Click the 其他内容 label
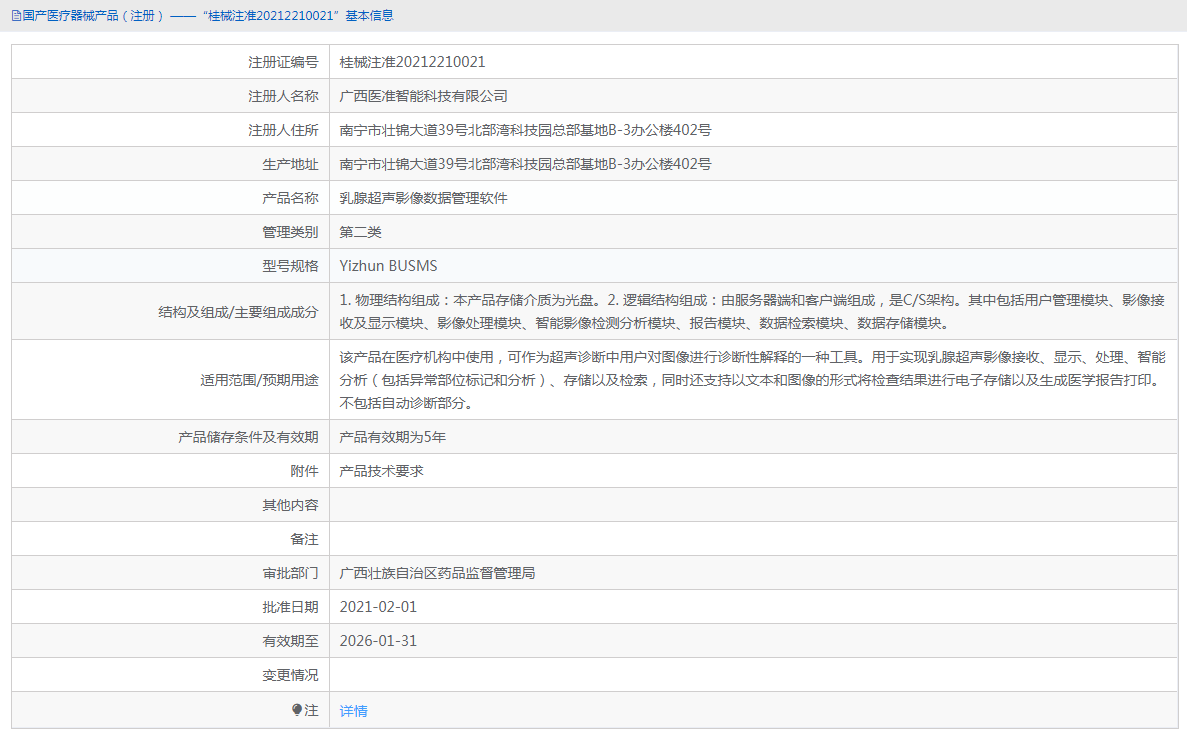This screenshot has width=1187, height=739. tap(290, 505)
